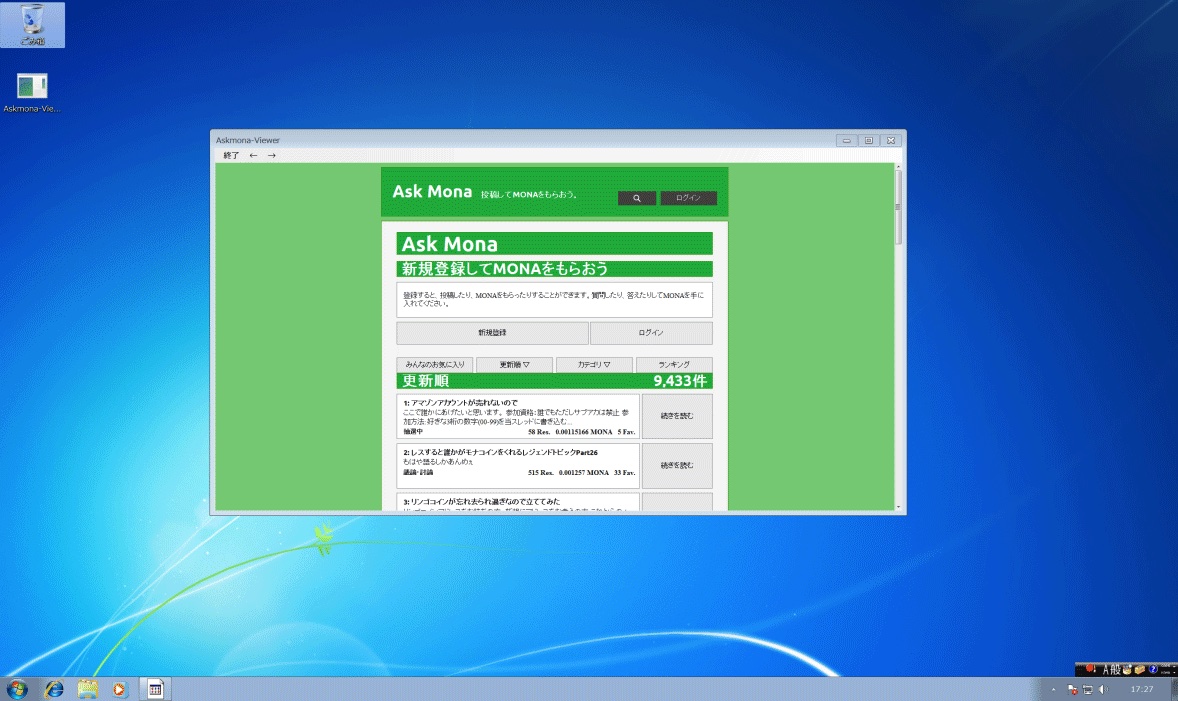Viewport: 1178px width, 701px height.
Task: Open Windows Media Player from the taskbar
Action: 120,689
